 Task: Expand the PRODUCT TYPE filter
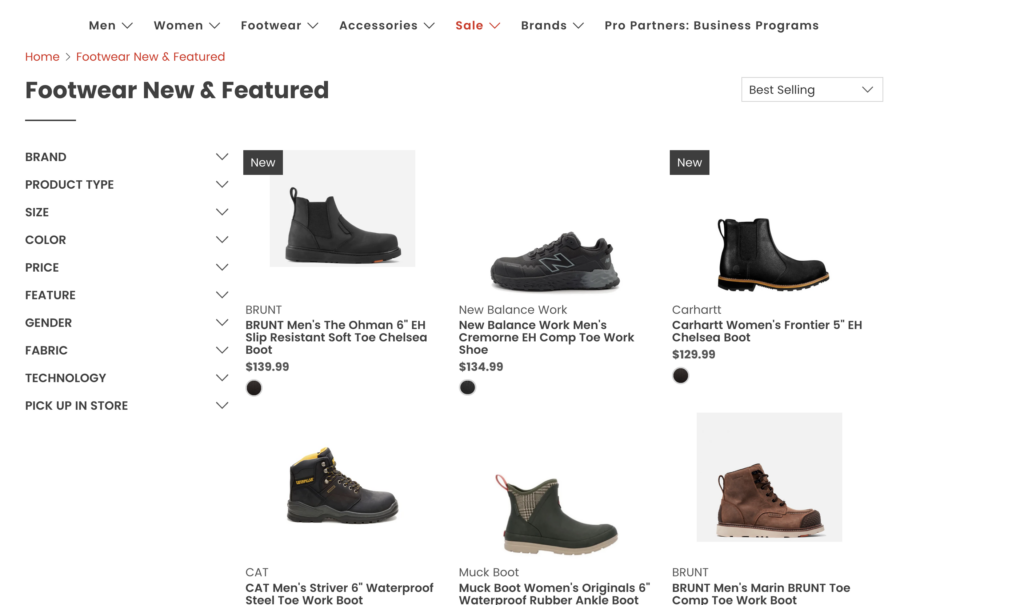click(x=222, y=185)
